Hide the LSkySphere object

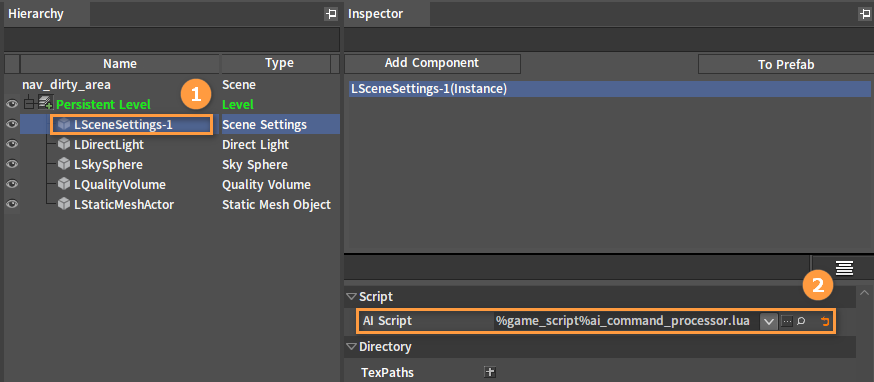pos(12,165)
